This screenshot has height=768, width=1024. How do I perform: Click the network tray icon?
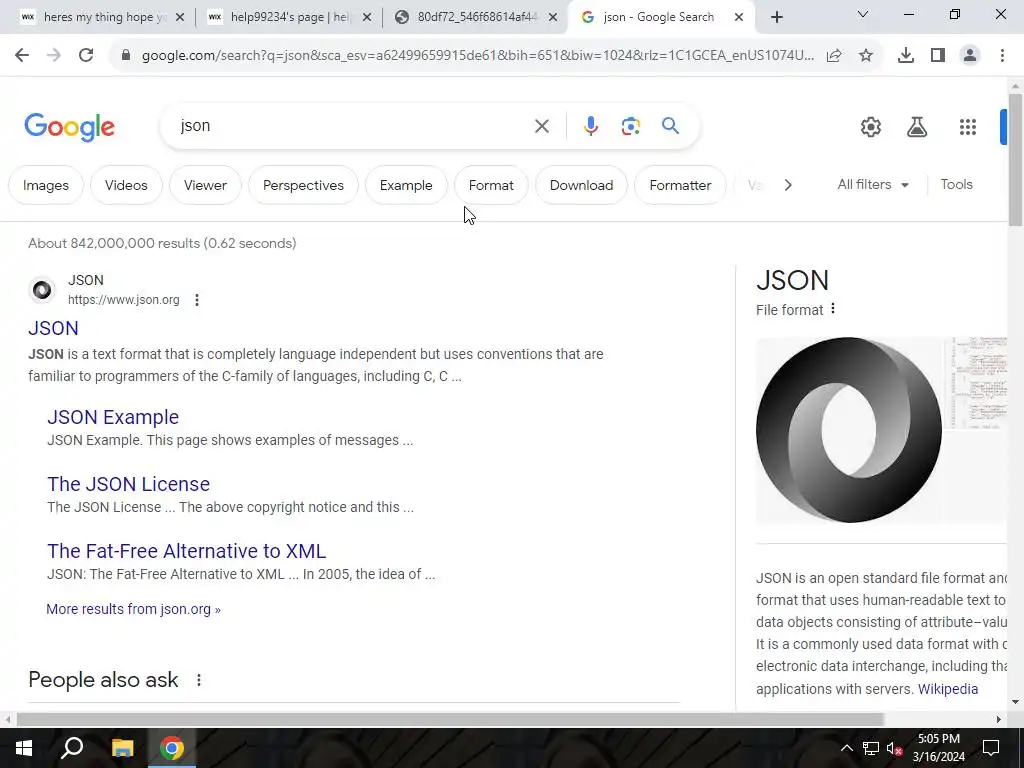[871, 748]
